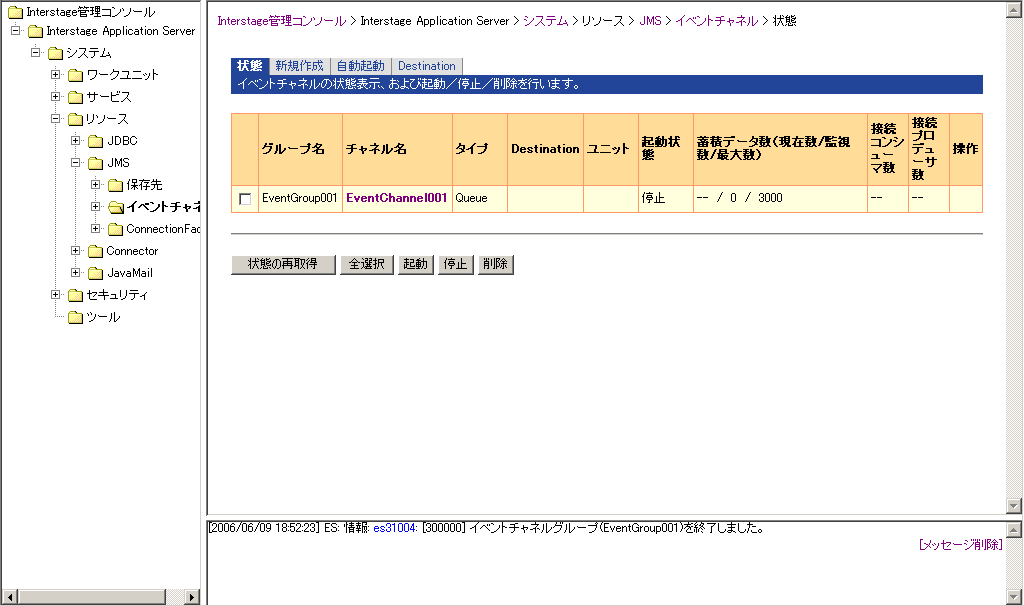Viewport: 1024px width, 606px height.
Task: Open the Destination tab
Action: point(427,66)
